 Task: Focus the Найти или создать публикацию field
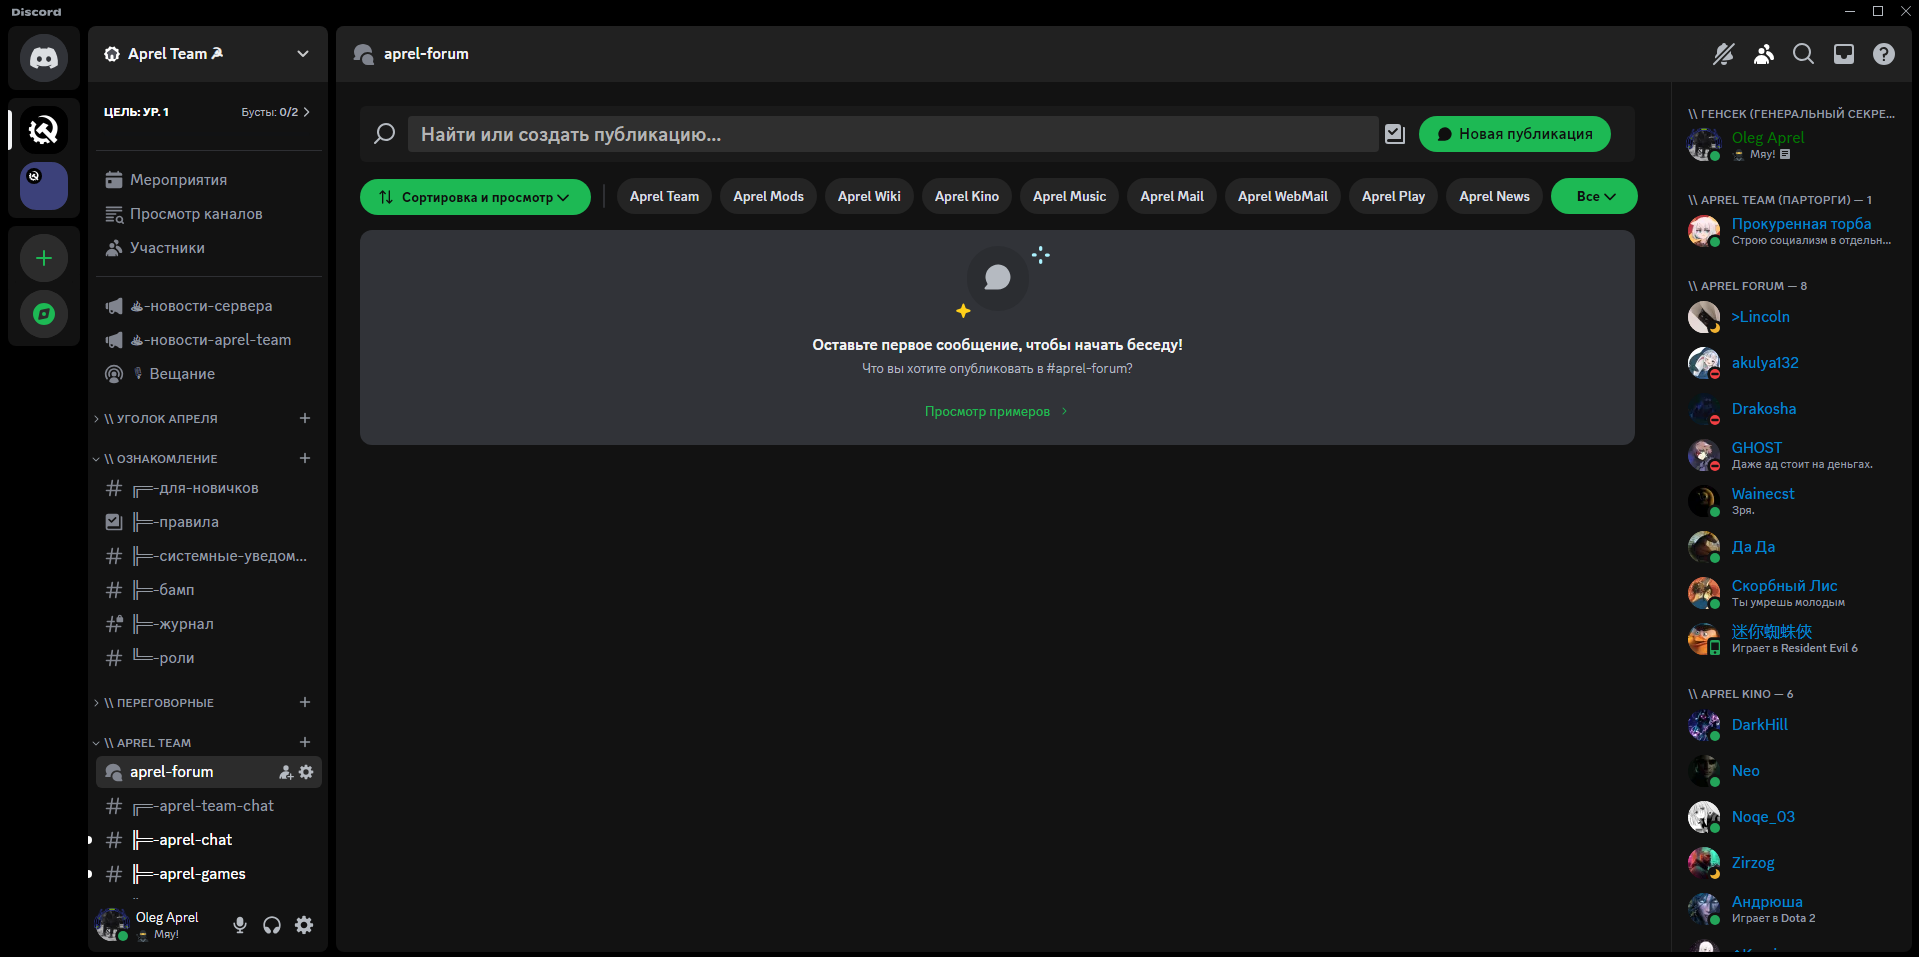pyautogui.click(x=893, y=134)
